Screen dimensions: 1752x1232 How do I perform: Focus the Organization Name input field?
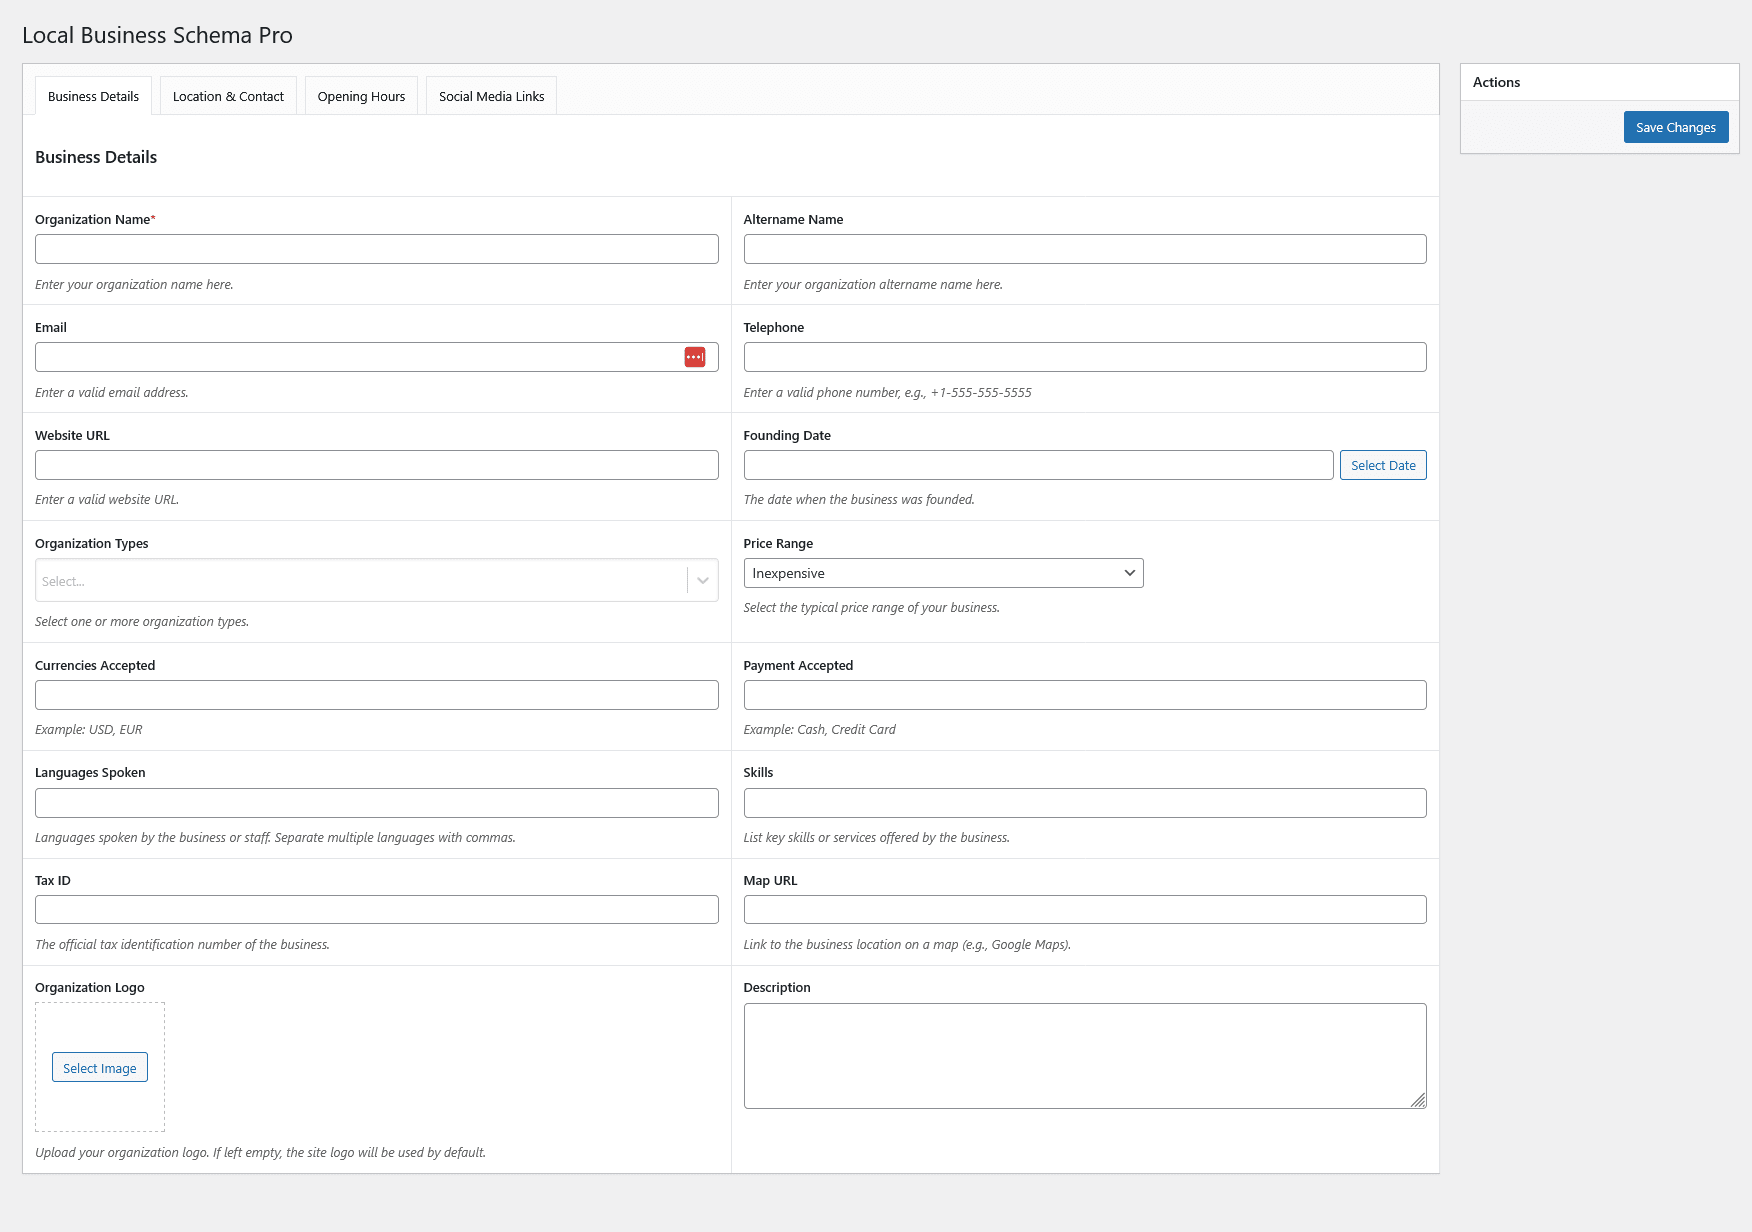[377, 249]
